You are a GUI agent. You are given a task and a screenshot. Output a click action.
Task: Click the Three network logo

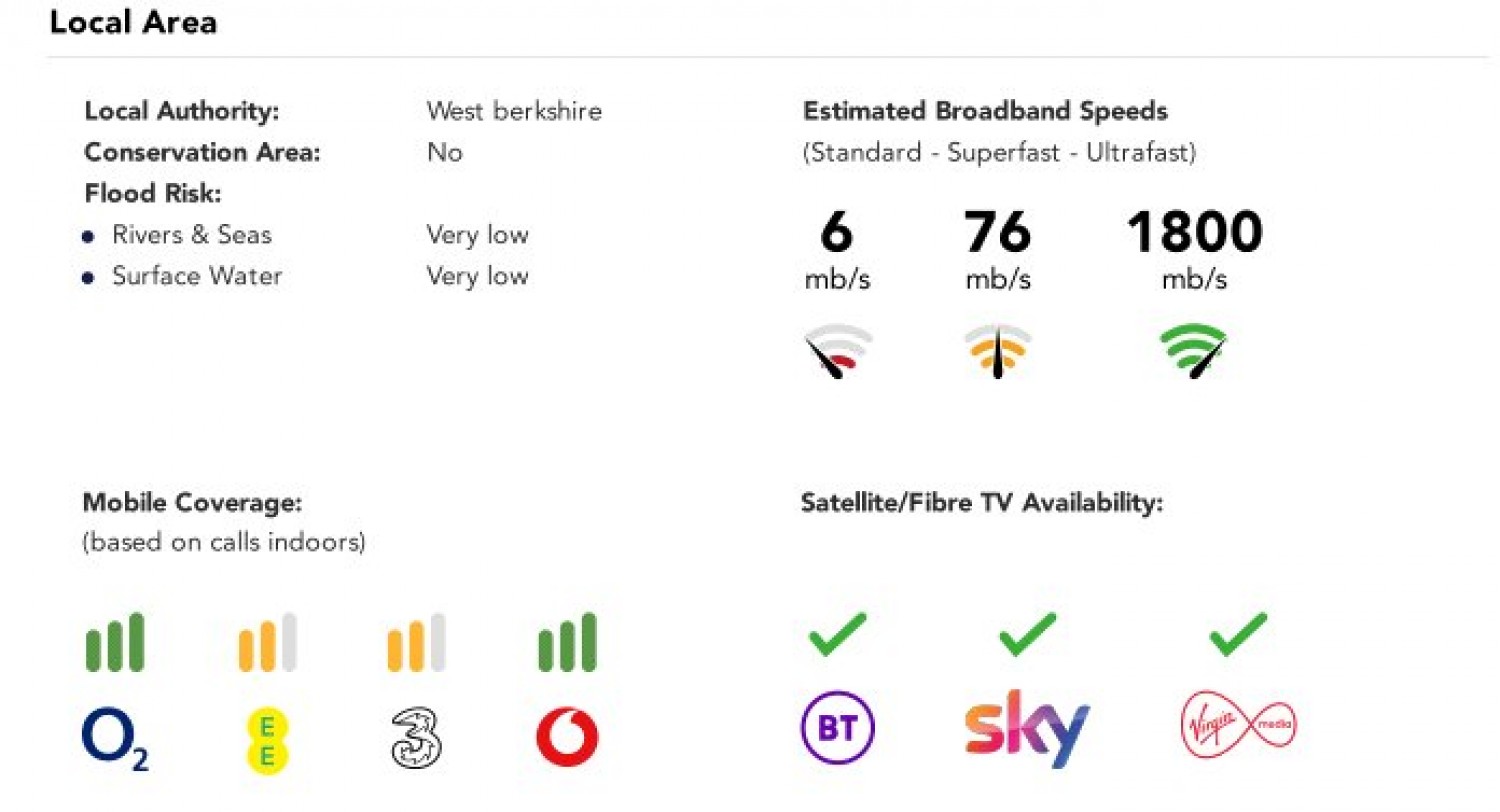click(x=416, y=739)
